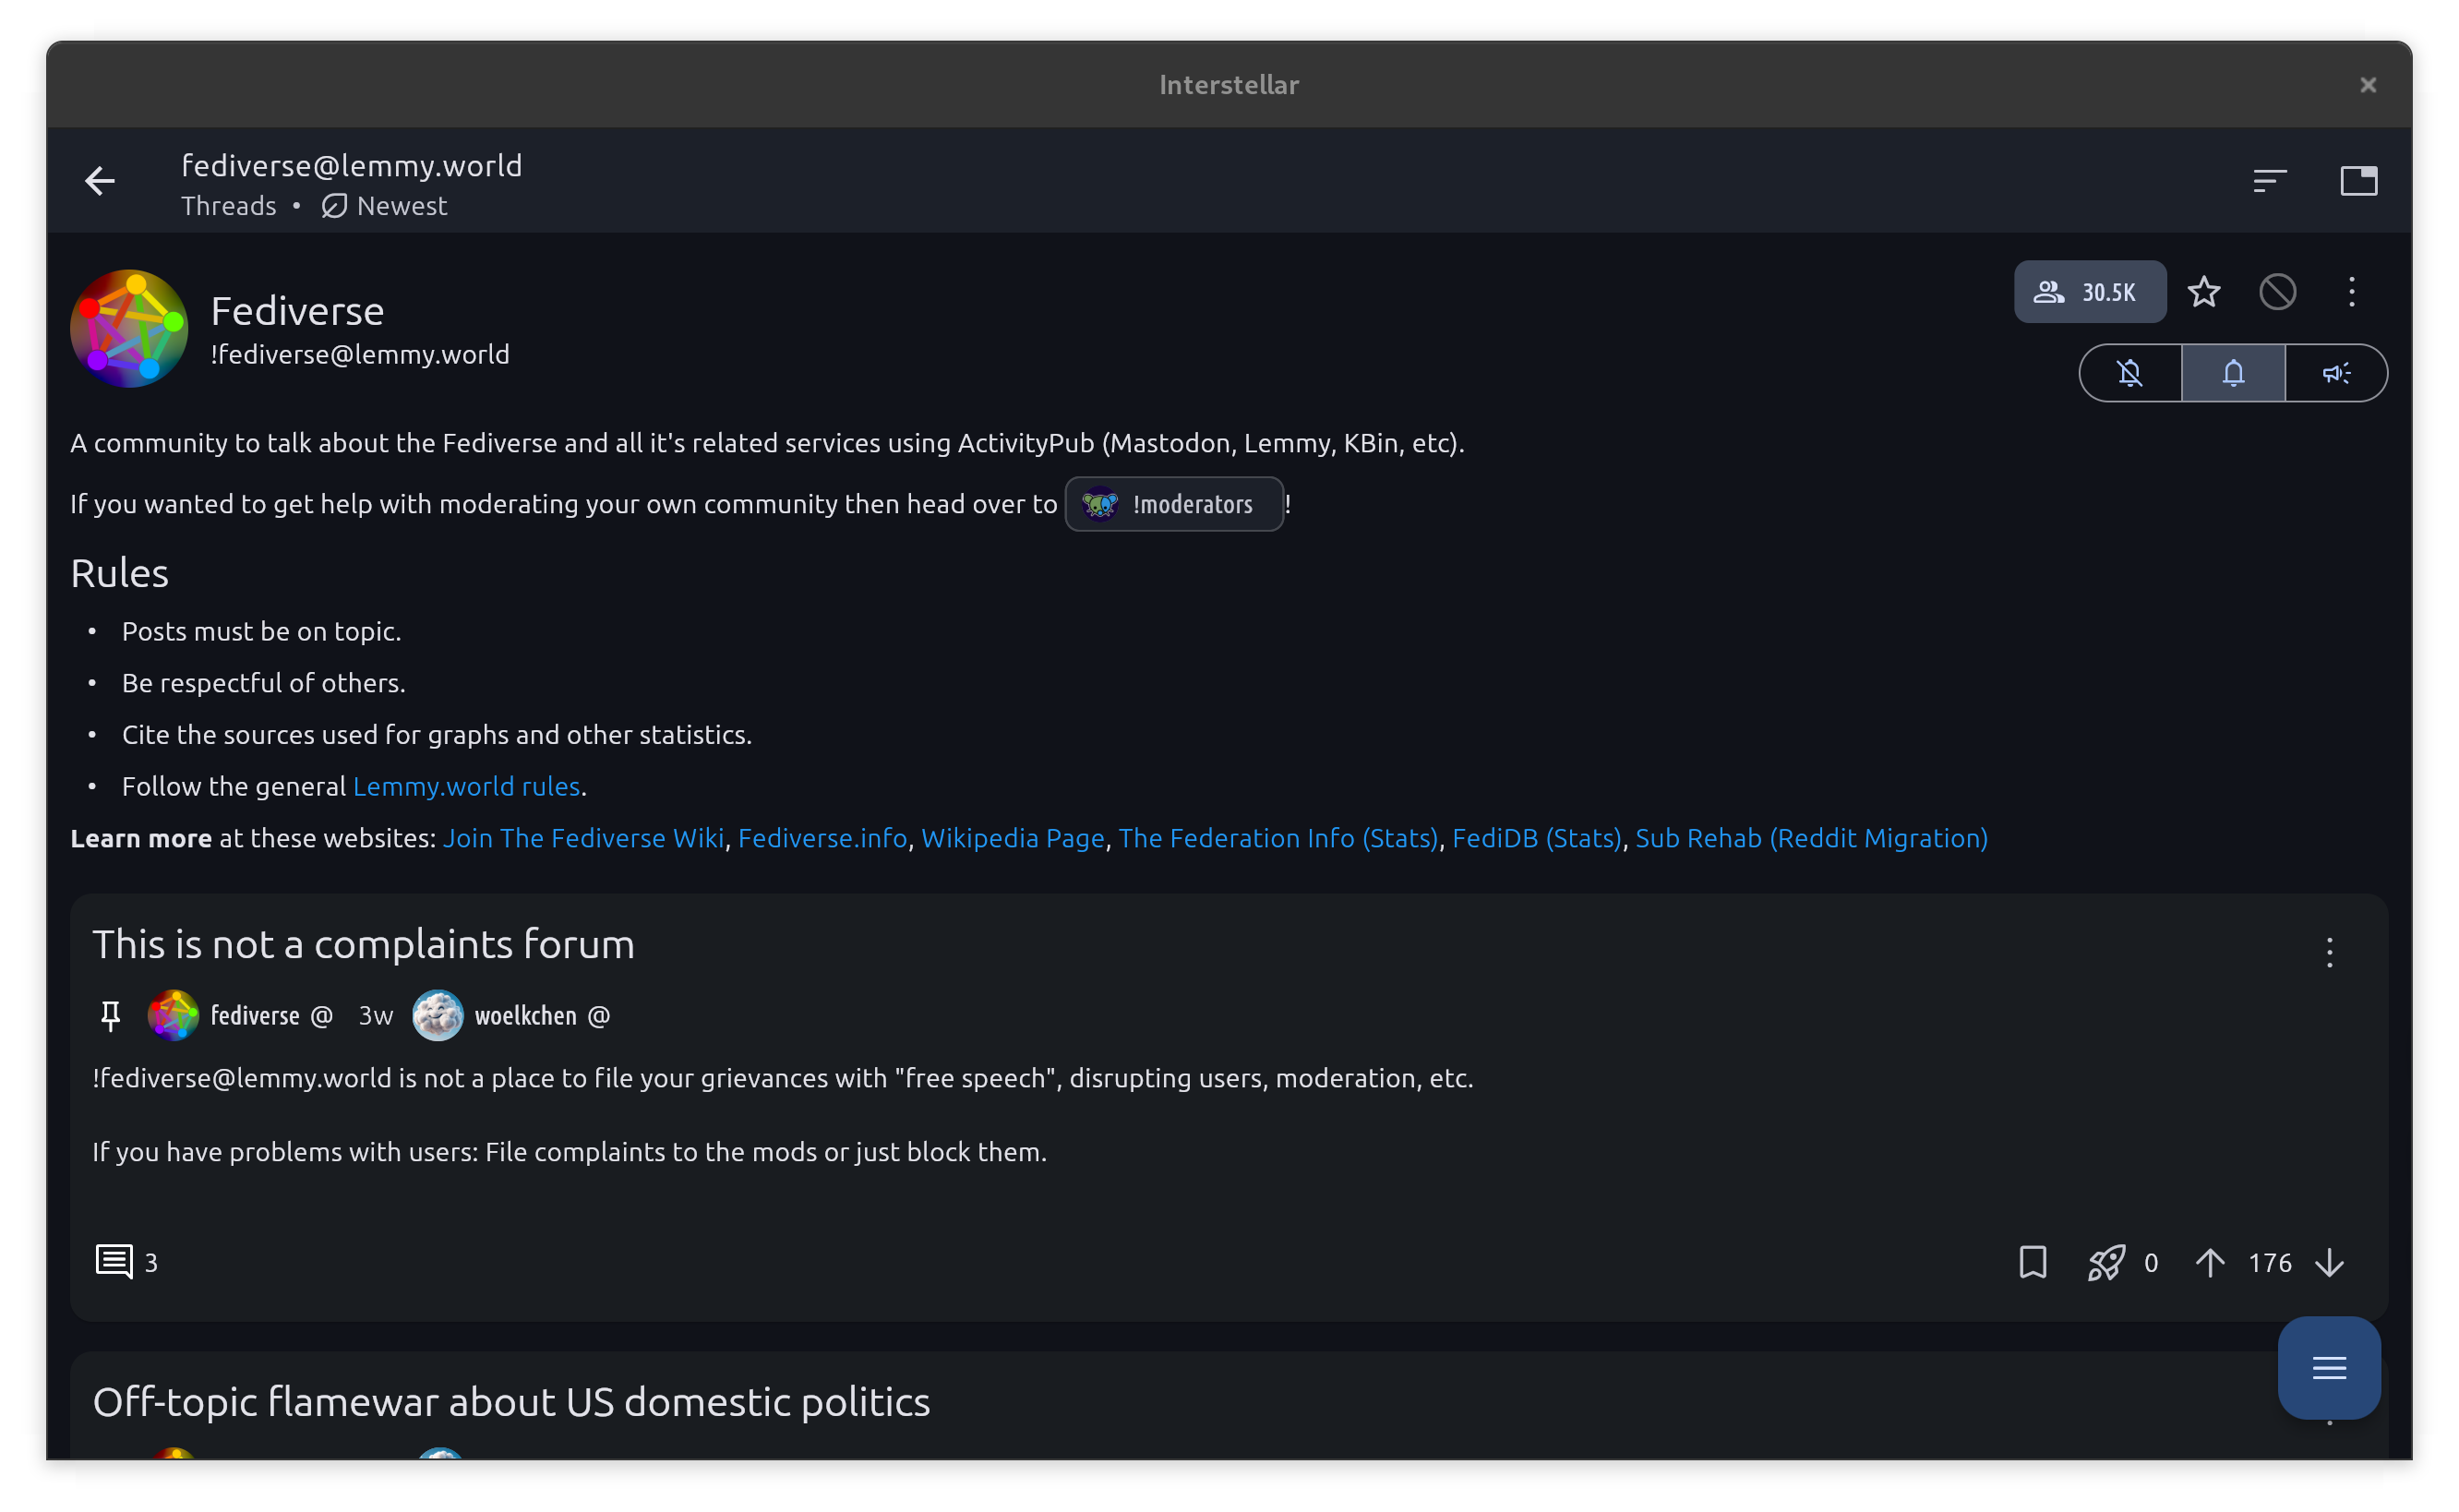Open post options three-dot menu

pyautogui.click(x=2329, y=952)
